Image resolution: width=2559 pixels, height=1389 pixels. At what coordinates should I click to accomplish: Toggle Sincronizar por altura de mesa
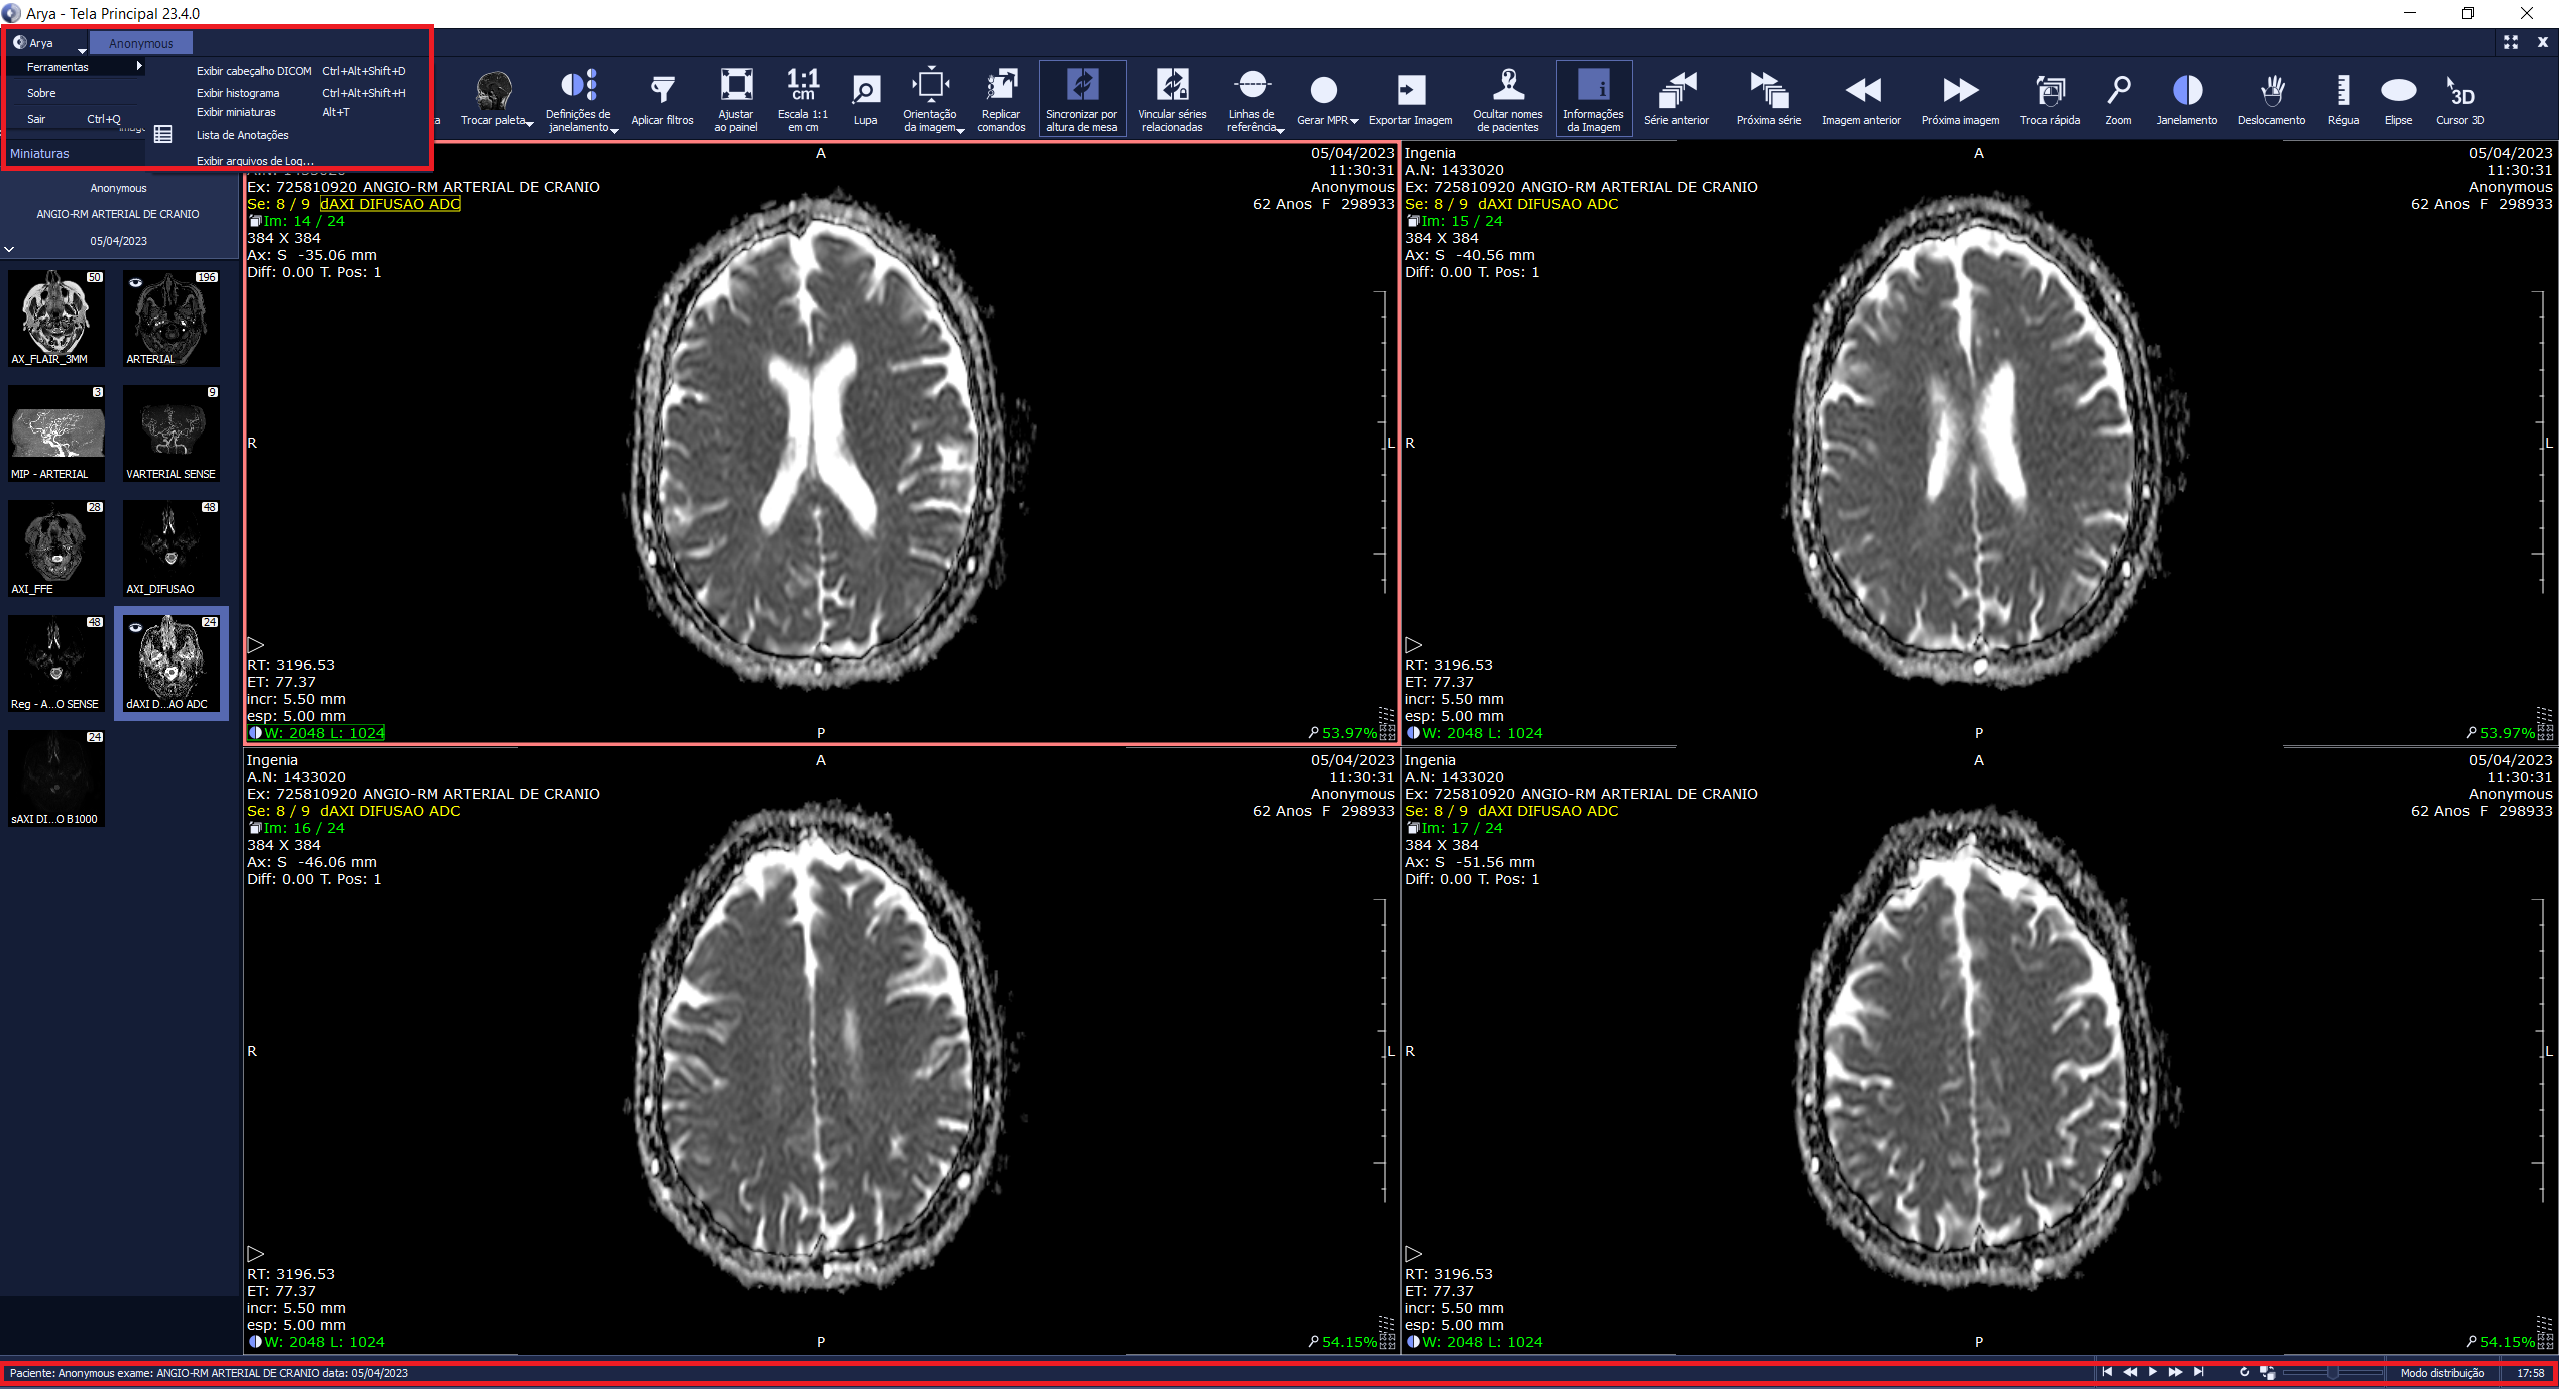pos(1082,98)
